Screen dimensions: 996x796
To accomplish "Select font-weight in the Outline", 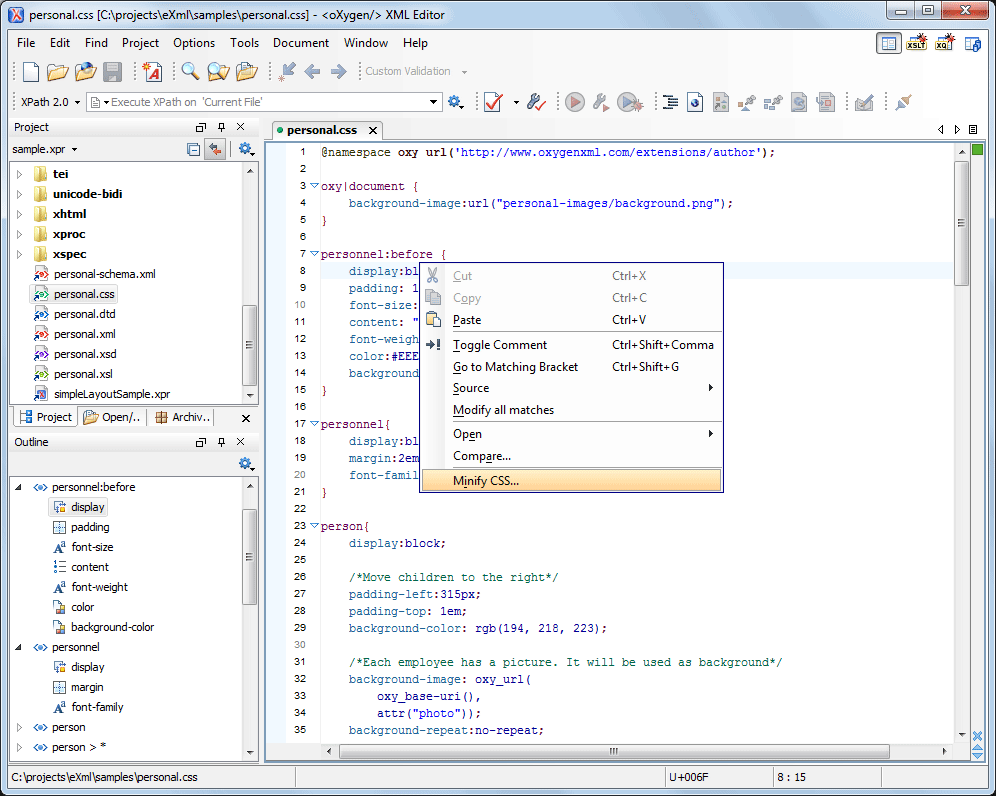I will click(x=100, y=587).
